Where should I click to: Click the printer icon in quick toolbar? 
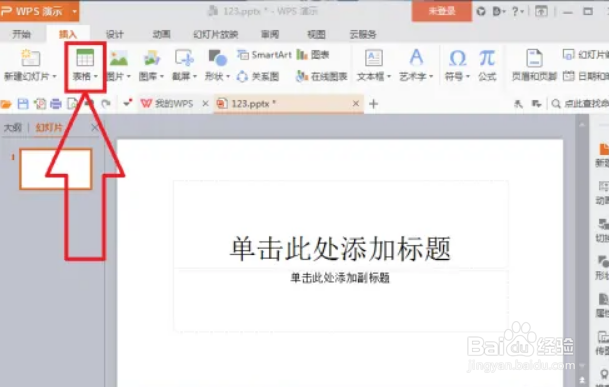coord(56,104)
